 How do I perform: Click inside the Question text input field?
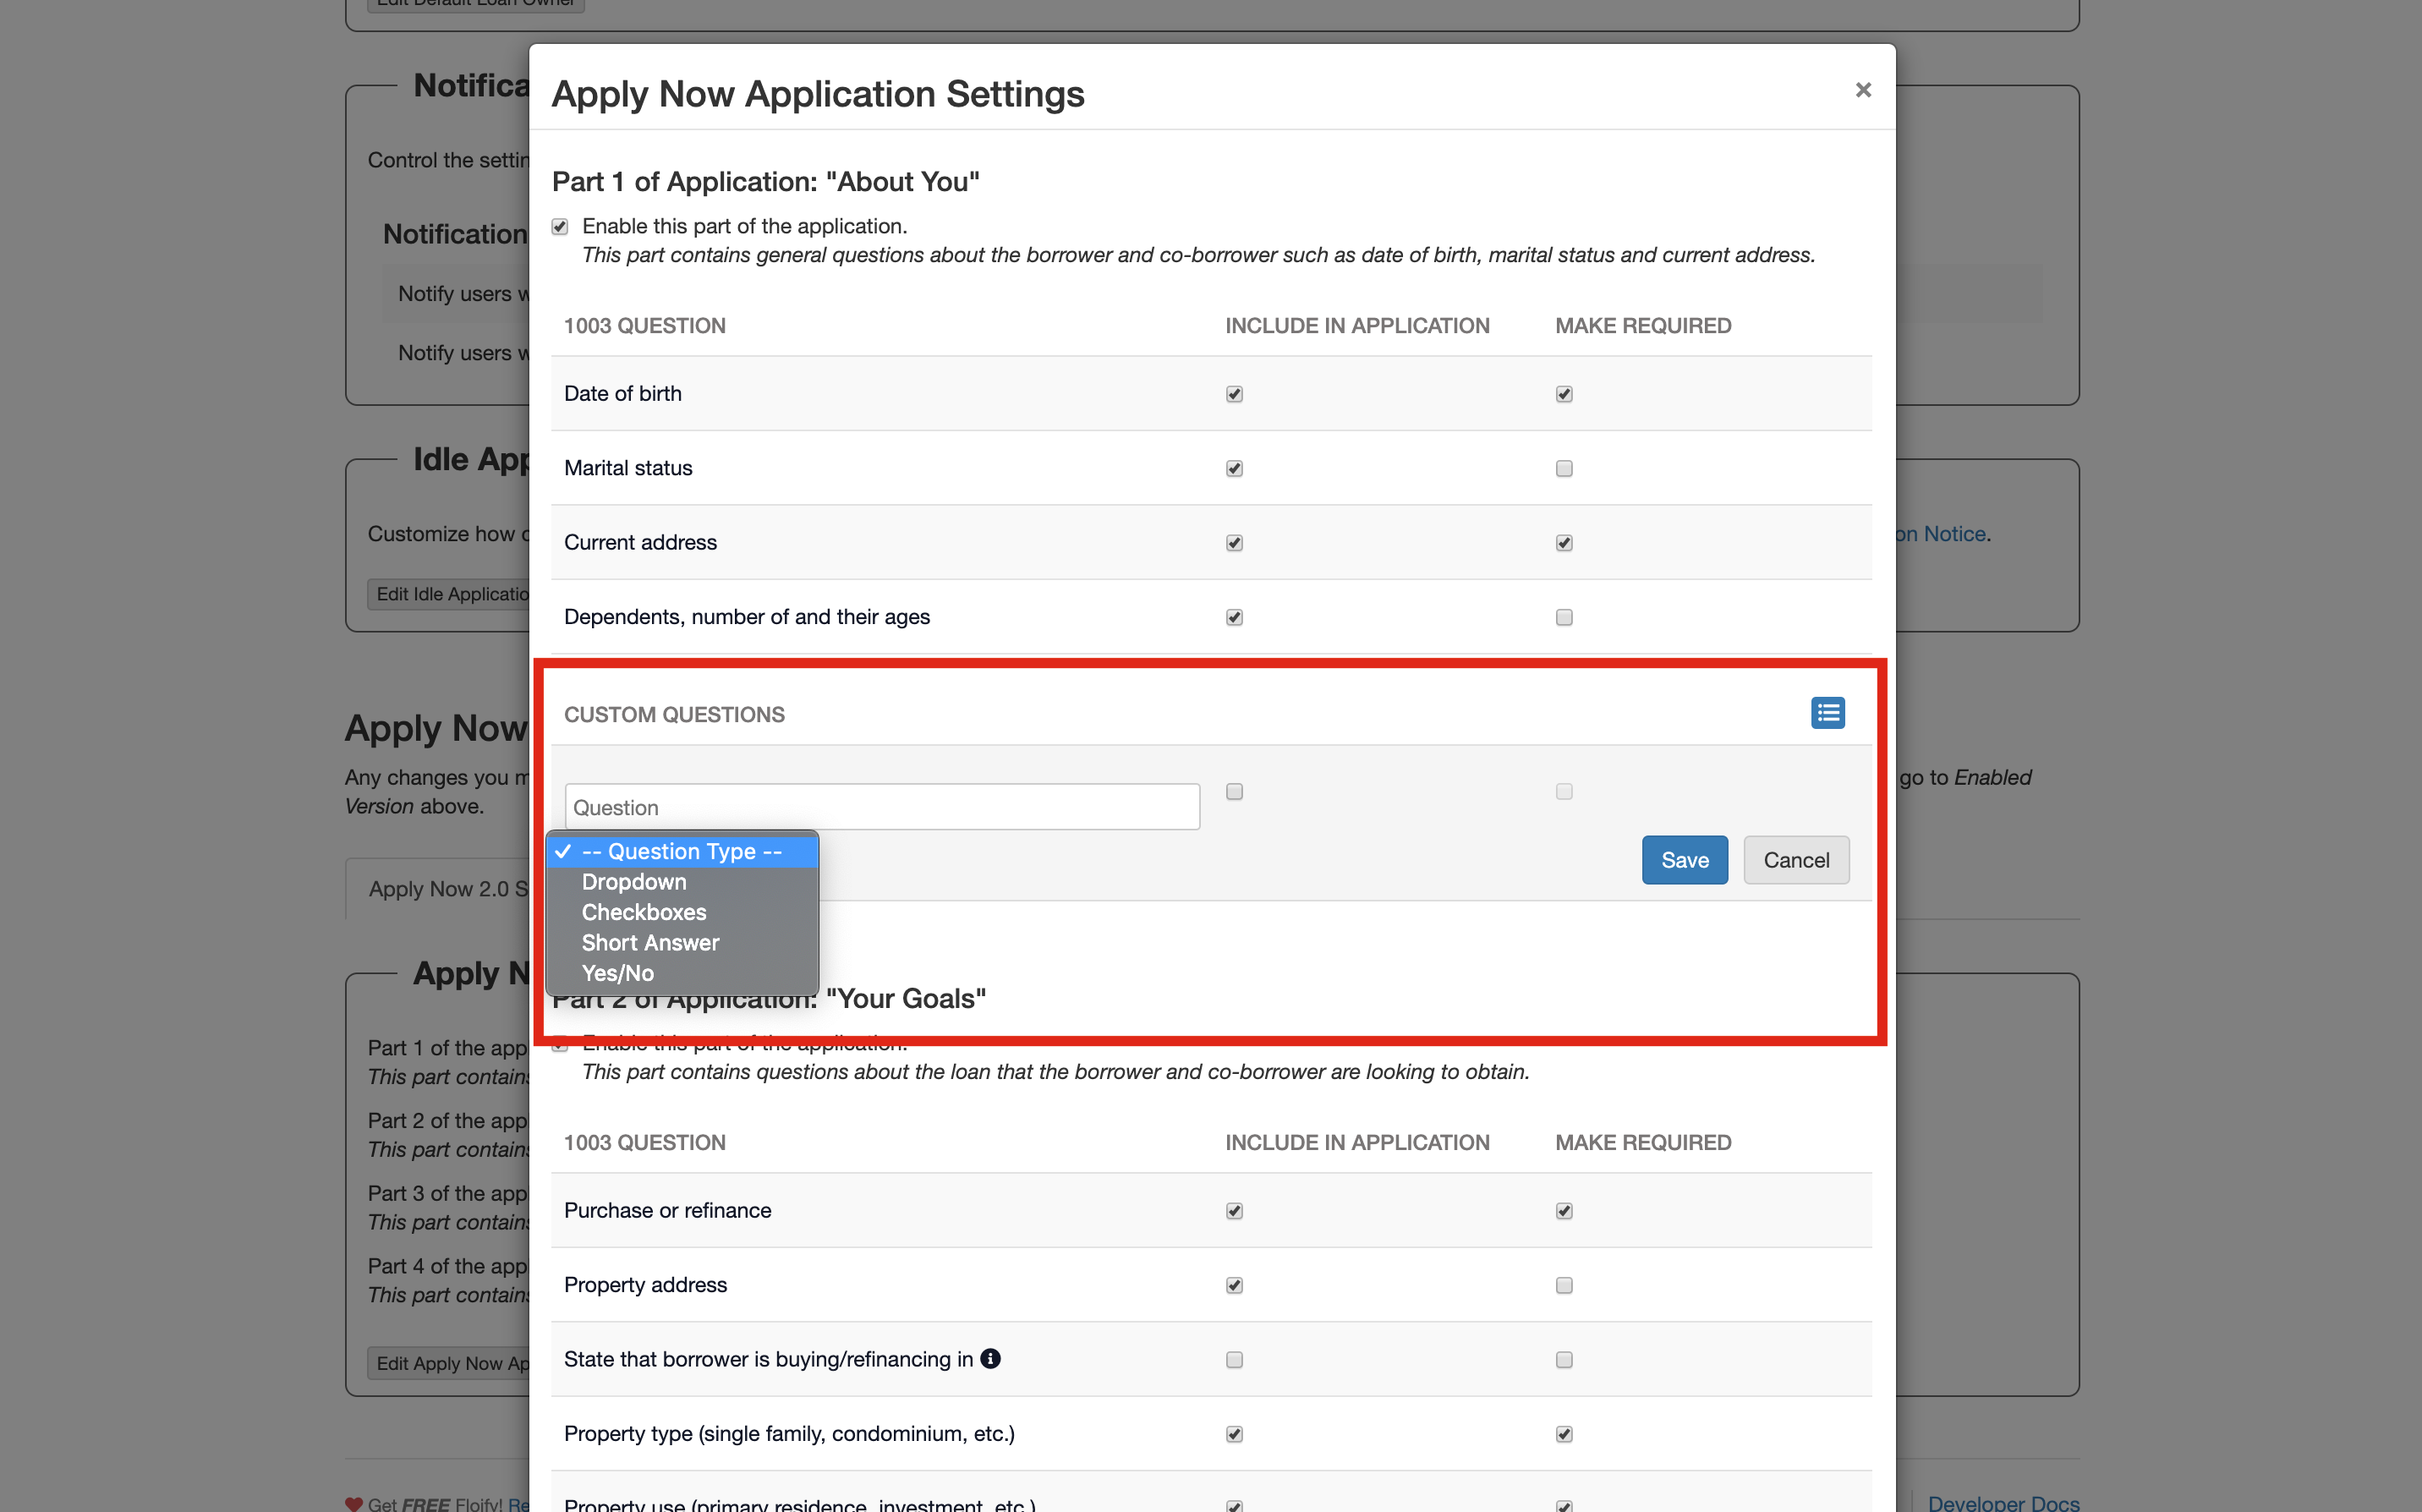(x=880, y=806)
